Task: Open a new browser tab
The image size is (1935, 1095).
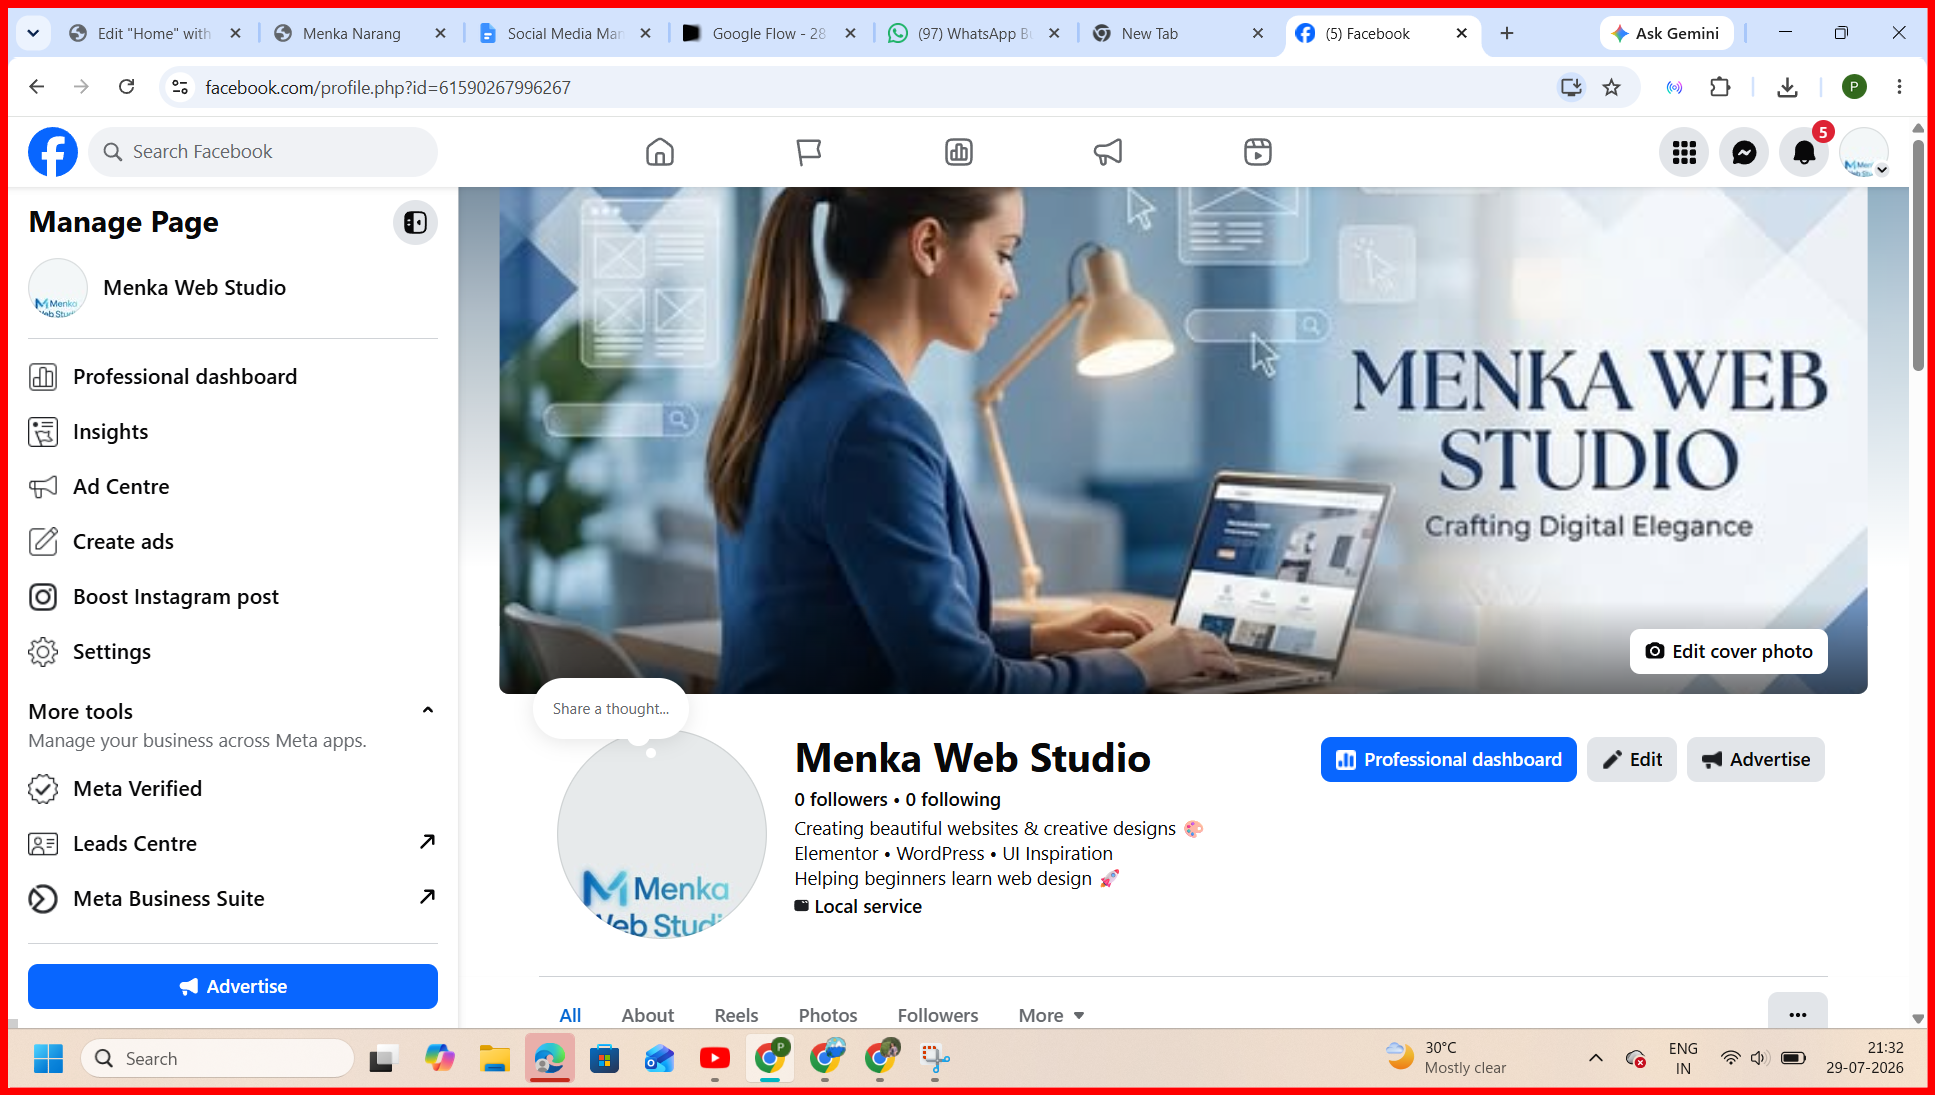Action: (1507, 33)
